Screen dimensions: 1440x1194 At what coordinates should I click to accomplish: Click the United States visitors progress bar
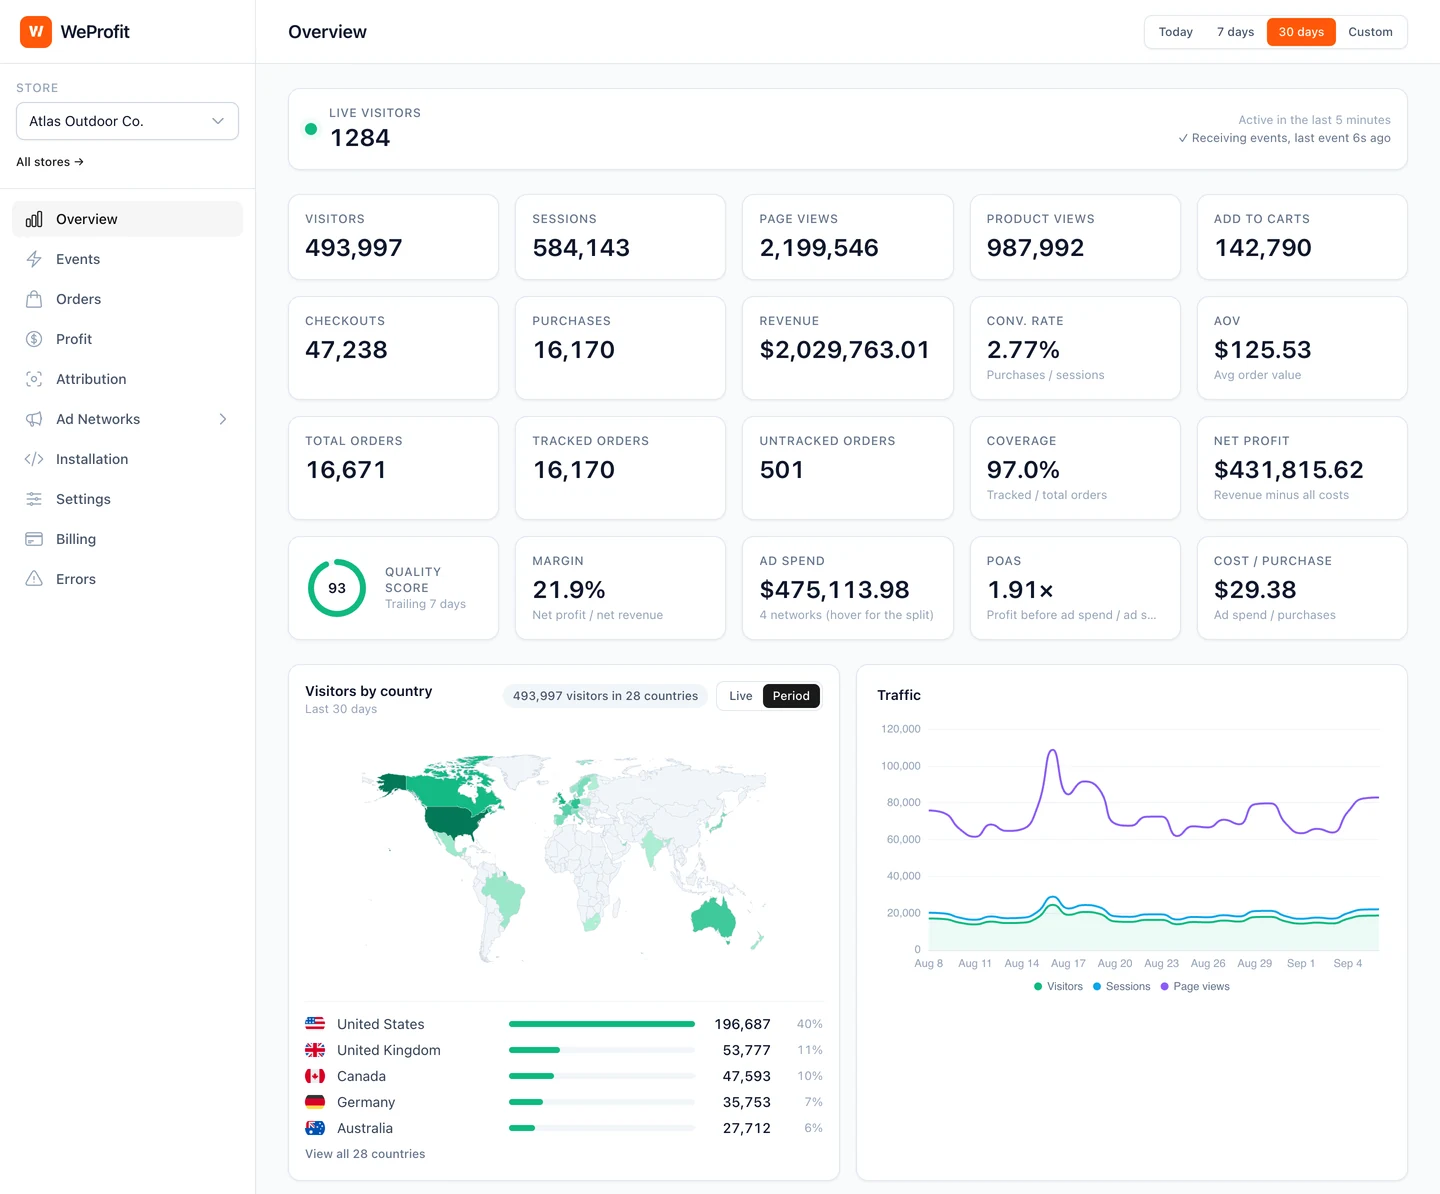pos(602,1024)
